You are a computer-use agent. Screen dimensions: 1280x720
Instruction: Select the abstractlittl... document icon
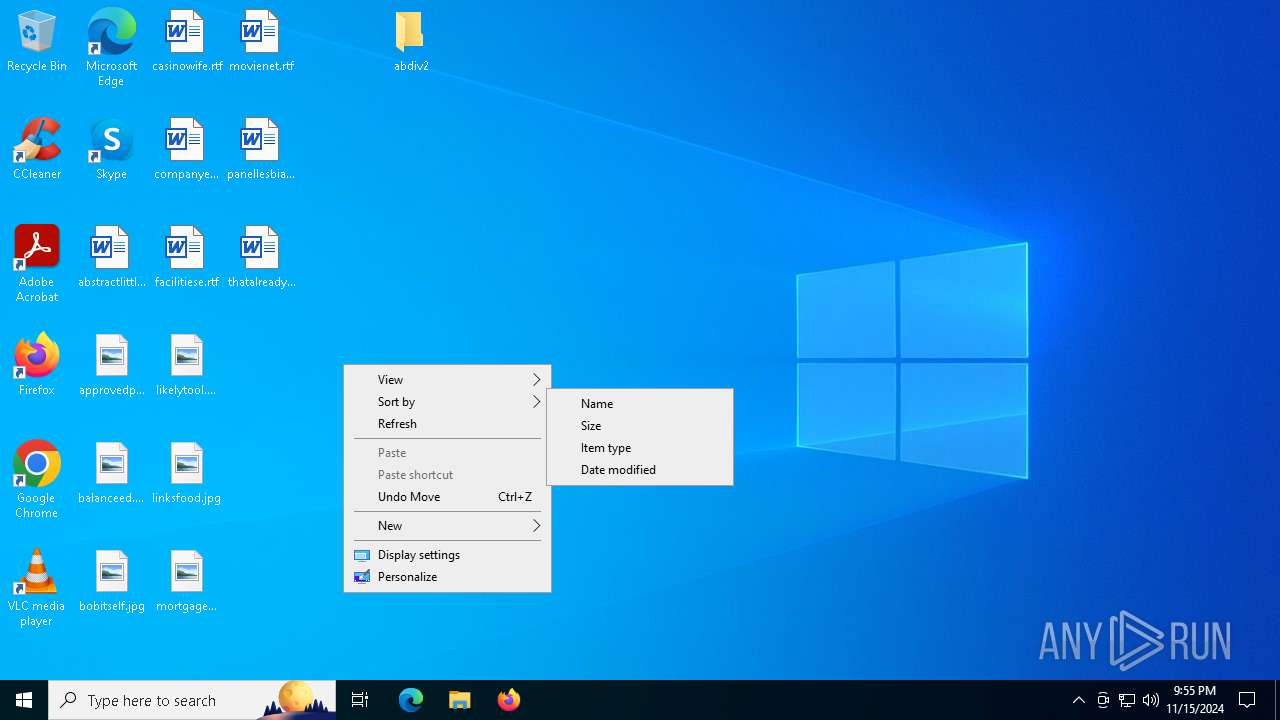(x=112, y=257)
